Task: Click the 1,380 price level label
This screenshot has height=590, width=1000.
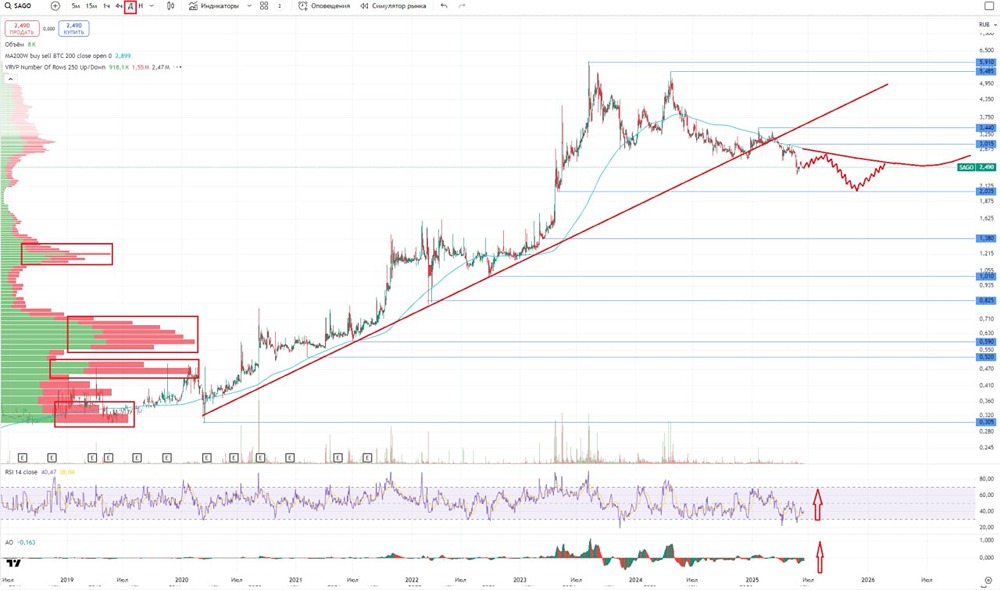Action: (986, 239)
